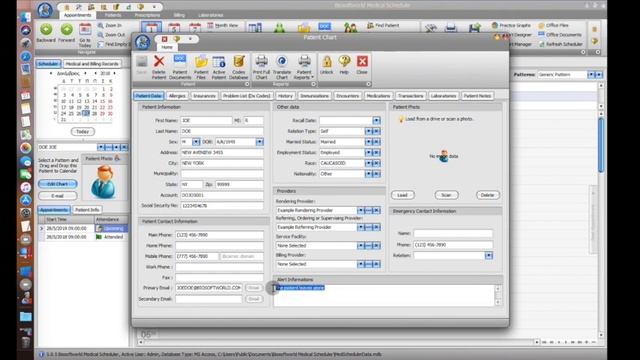
Task: Open the Patient Notes tab
Action: pos(477,96)
